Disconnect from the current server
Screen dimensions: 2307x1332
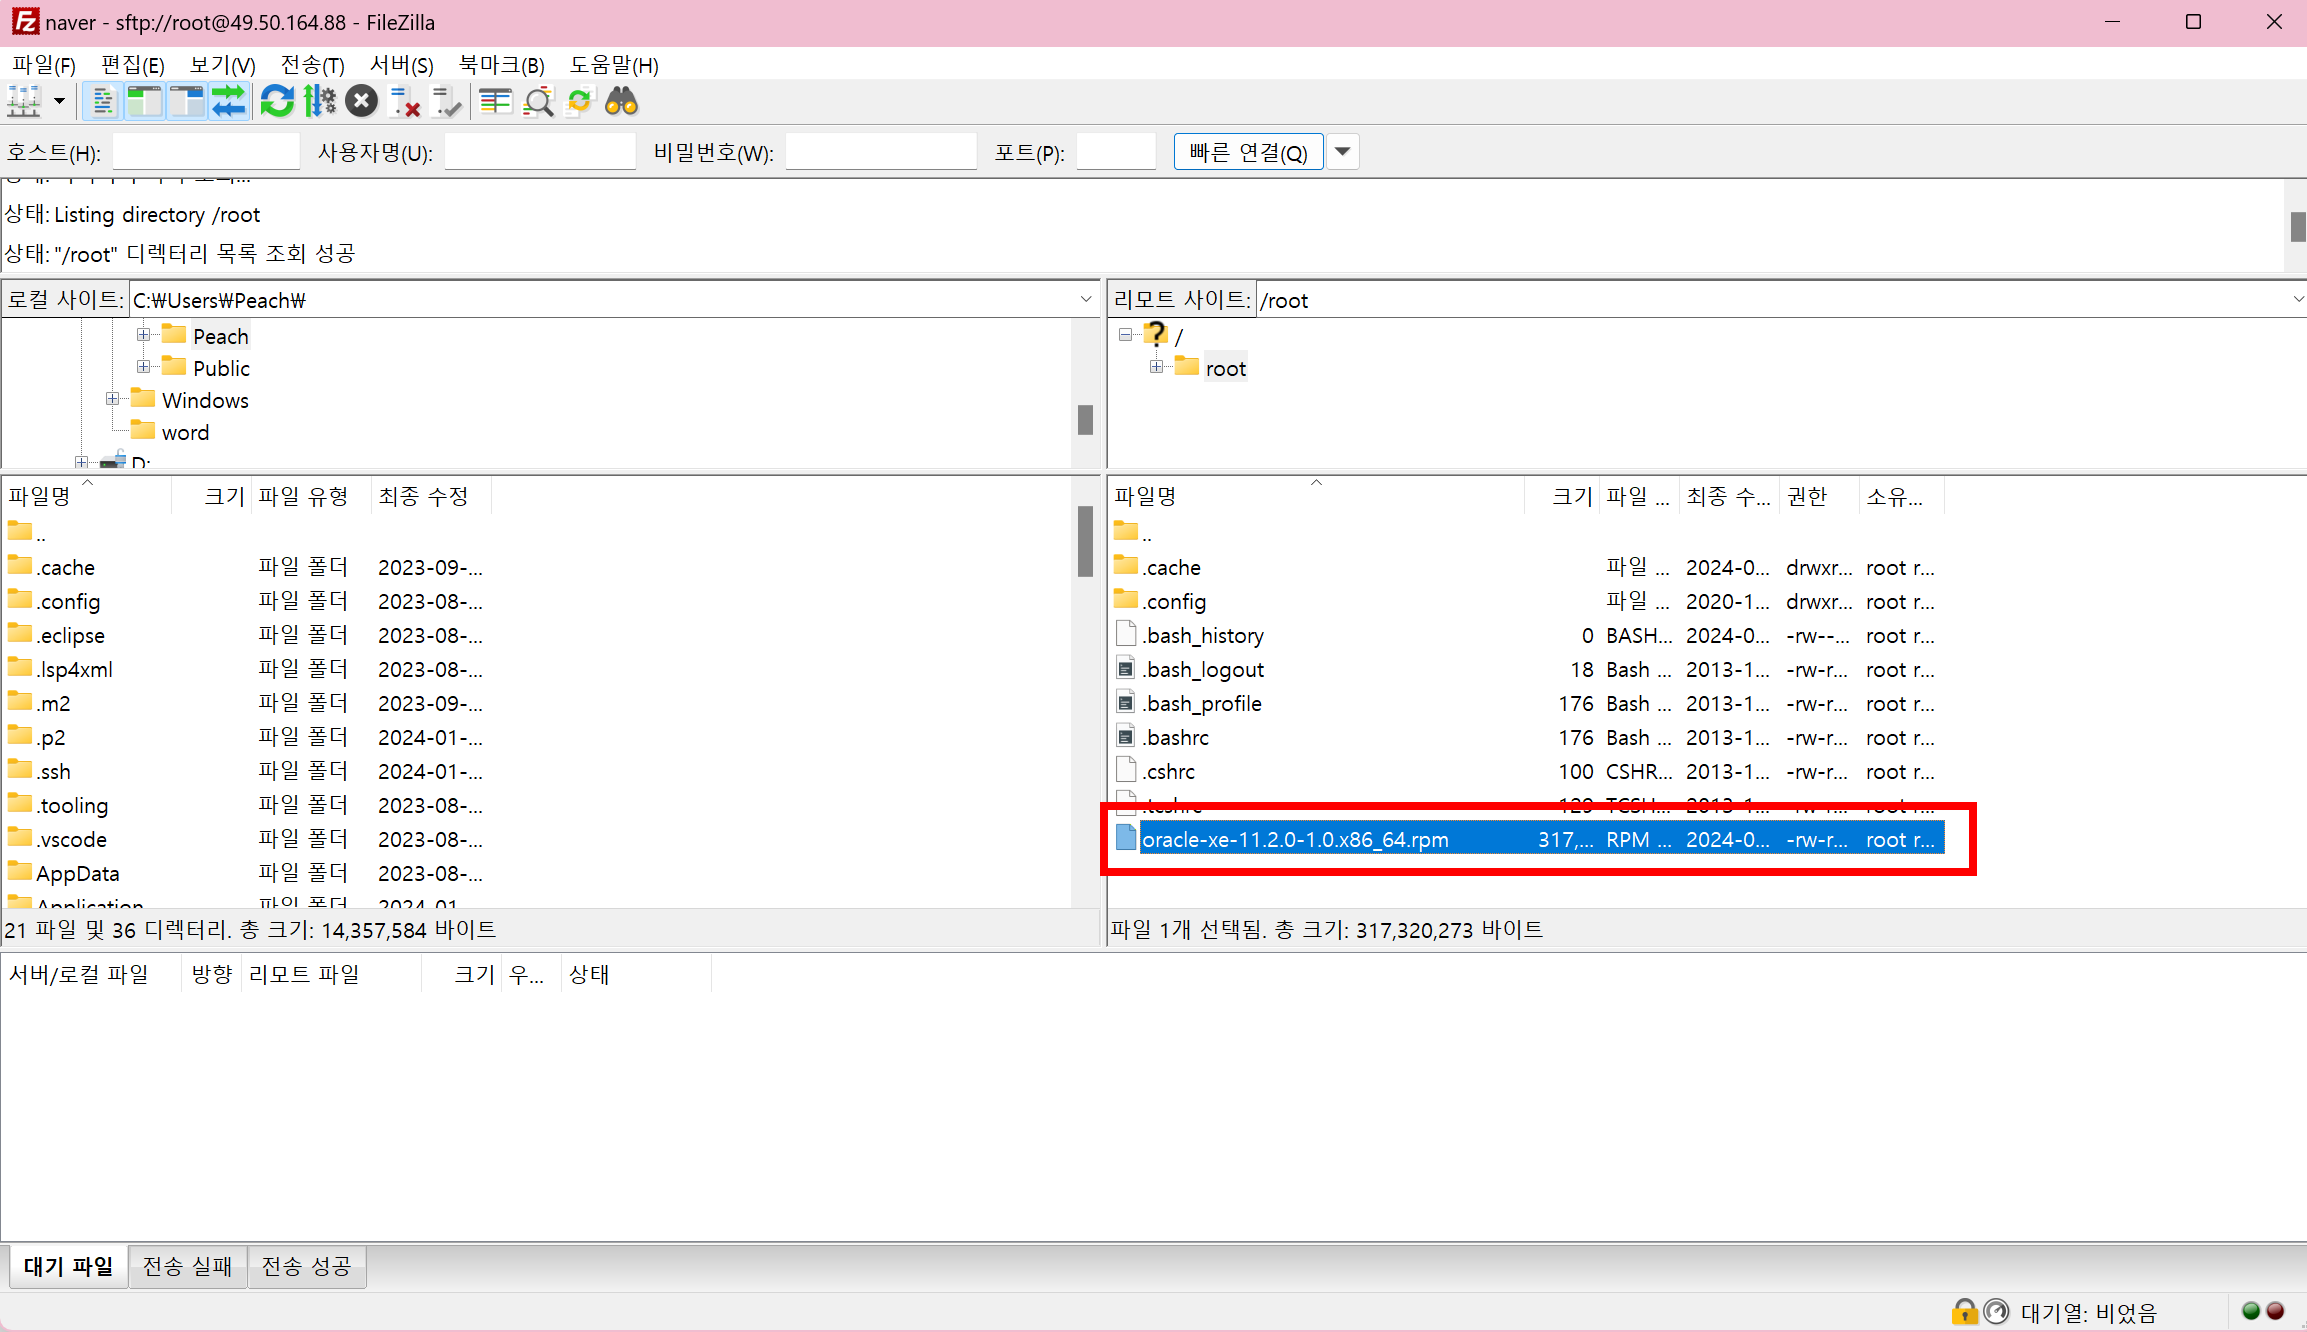click(x=404, y=102)
